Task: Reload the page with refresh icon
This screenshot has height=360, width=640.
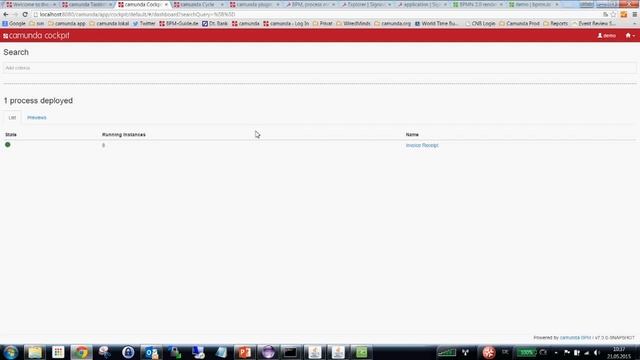Action: pyautogui.click(x=25, y=14)
